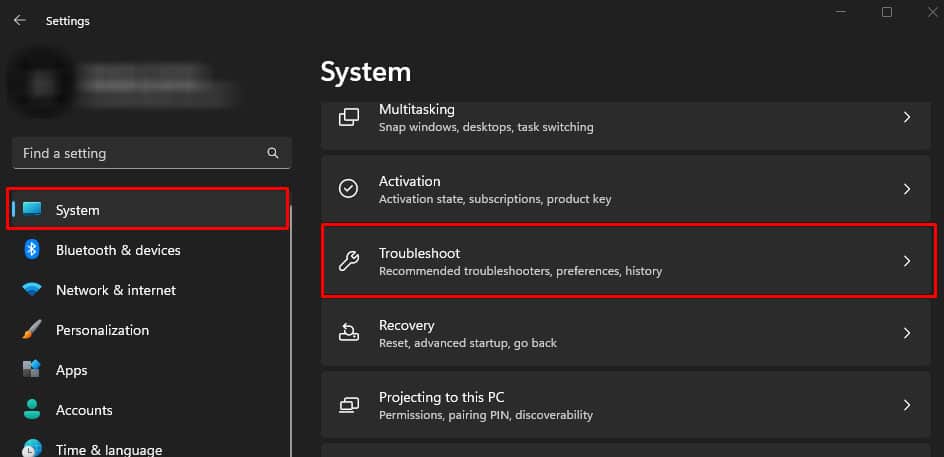This screenshot has height=457, width=944.
Task: Click the Apps icon in sidebar
Action: point(32,369)
